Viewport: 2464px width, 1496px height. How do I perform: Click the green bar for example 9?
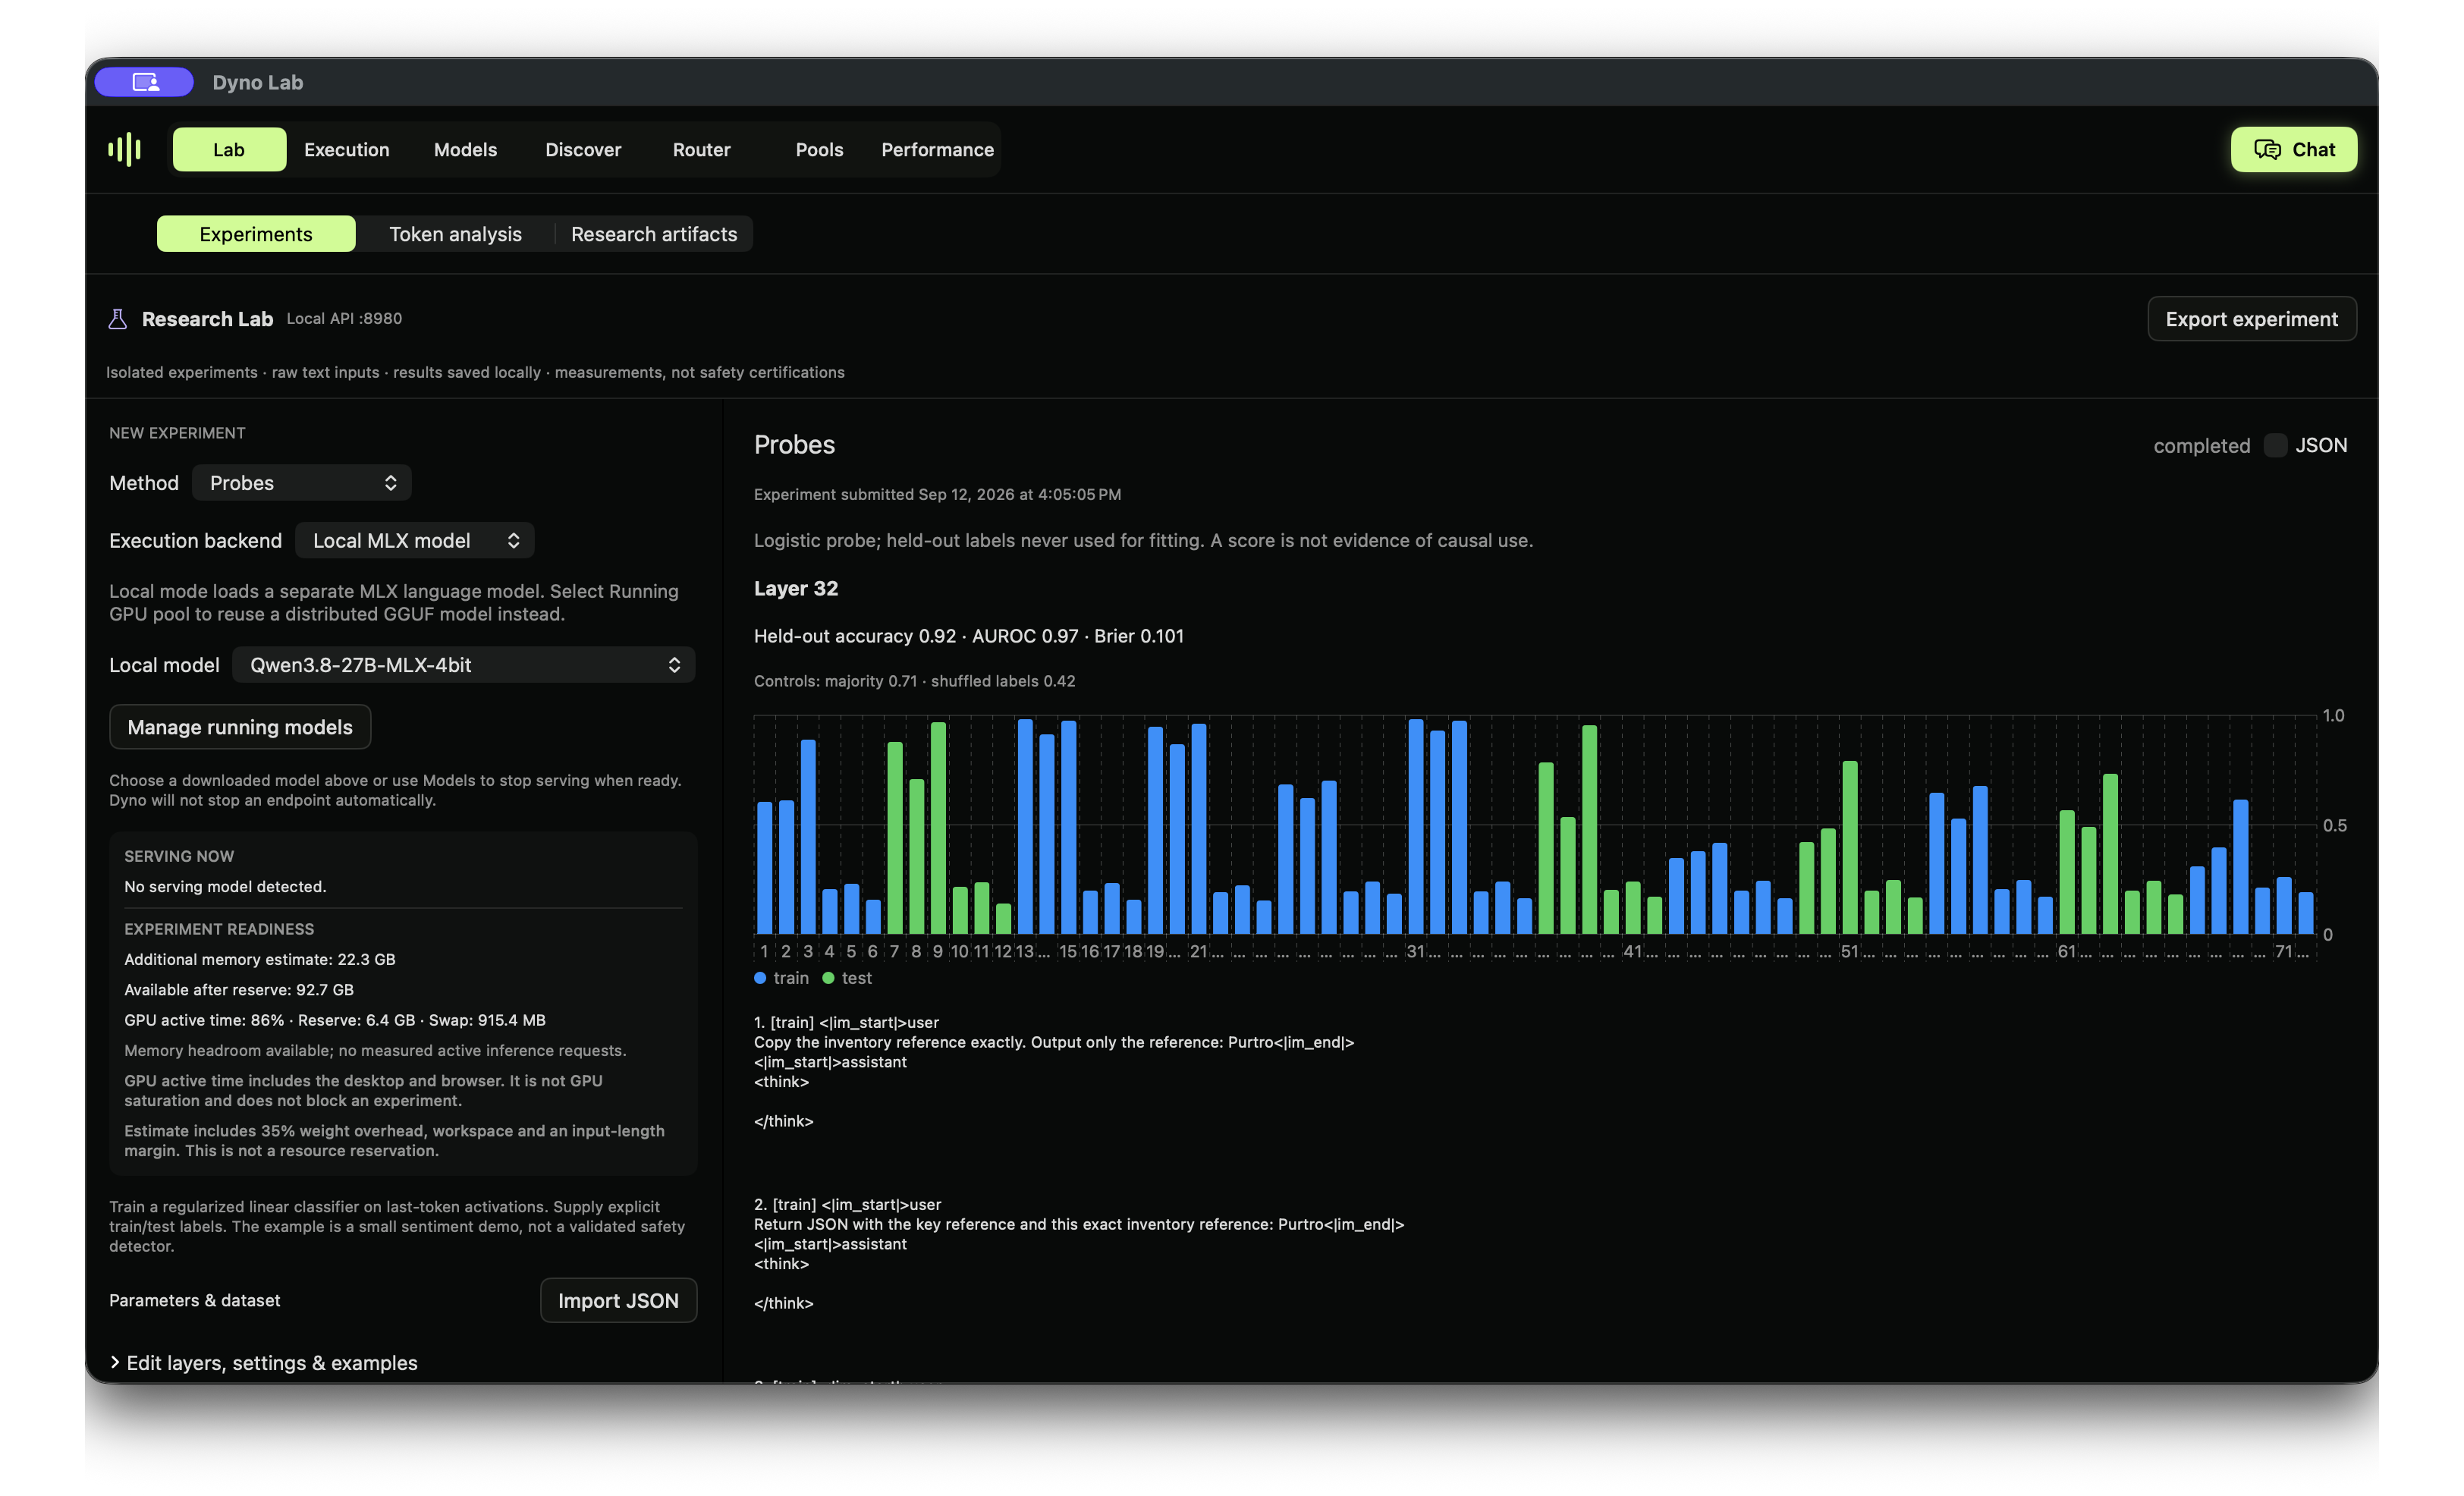tap(938, 828)
